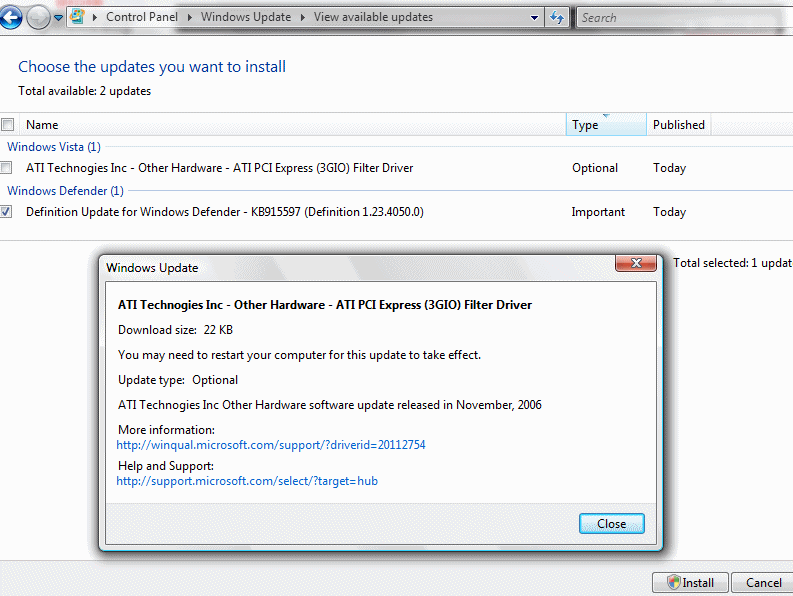Select Windows Update in the breadcrumb
This screenshot has width=793, height=596.
tap(245, 17)
